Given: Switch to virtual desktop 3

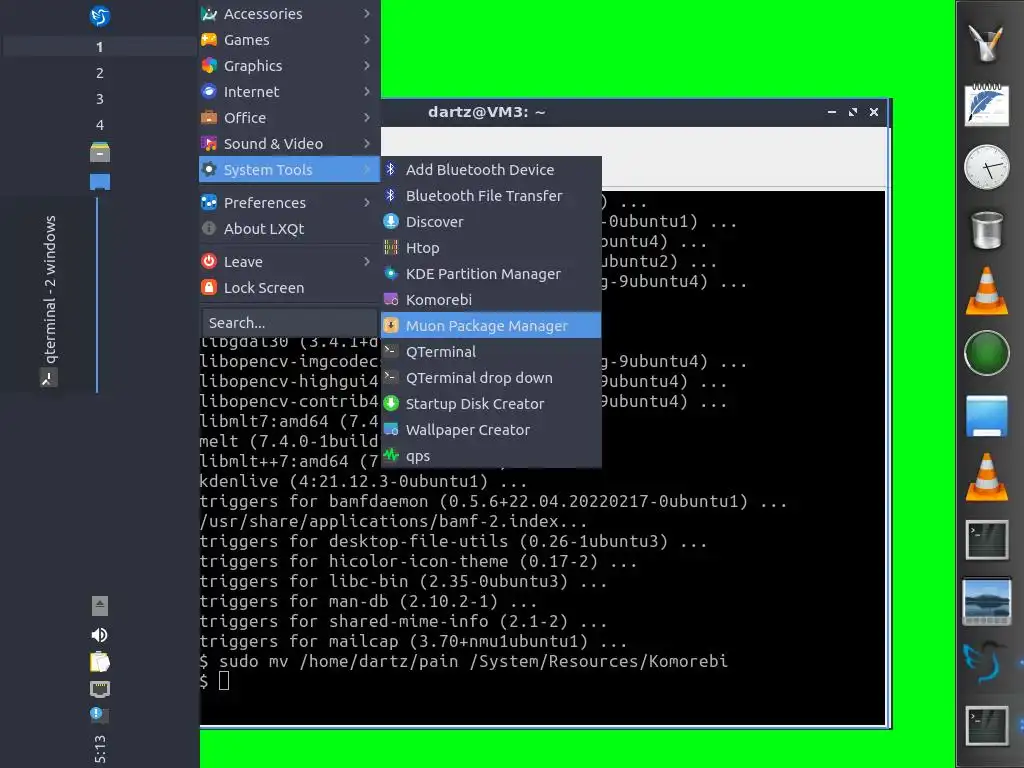Looking at the screenshot, I should [x=99, y=99].
